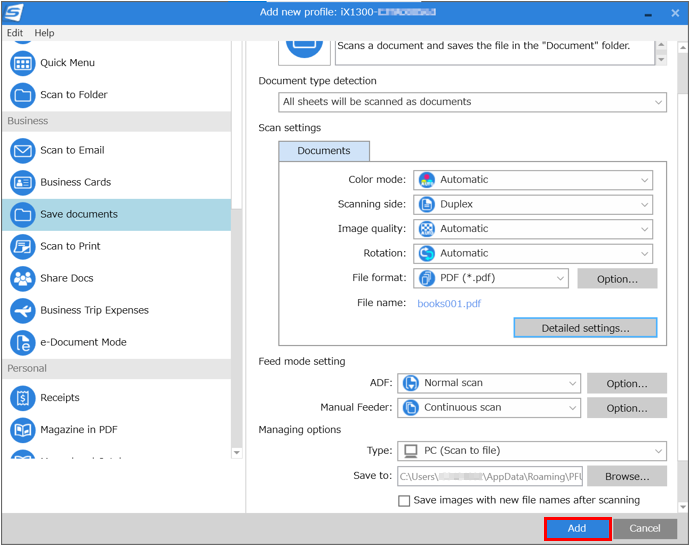
Task: Click the Color mode Automatic icon
Action: tap(426, 180)
